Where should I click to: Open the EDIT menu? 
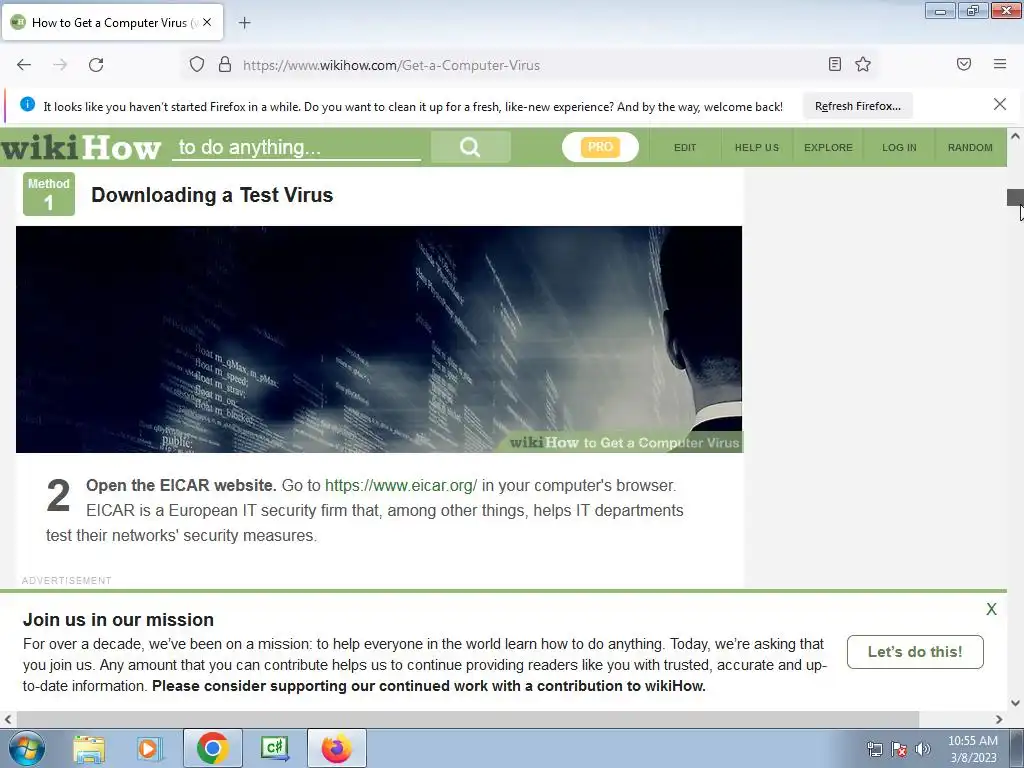pos(685,148)
